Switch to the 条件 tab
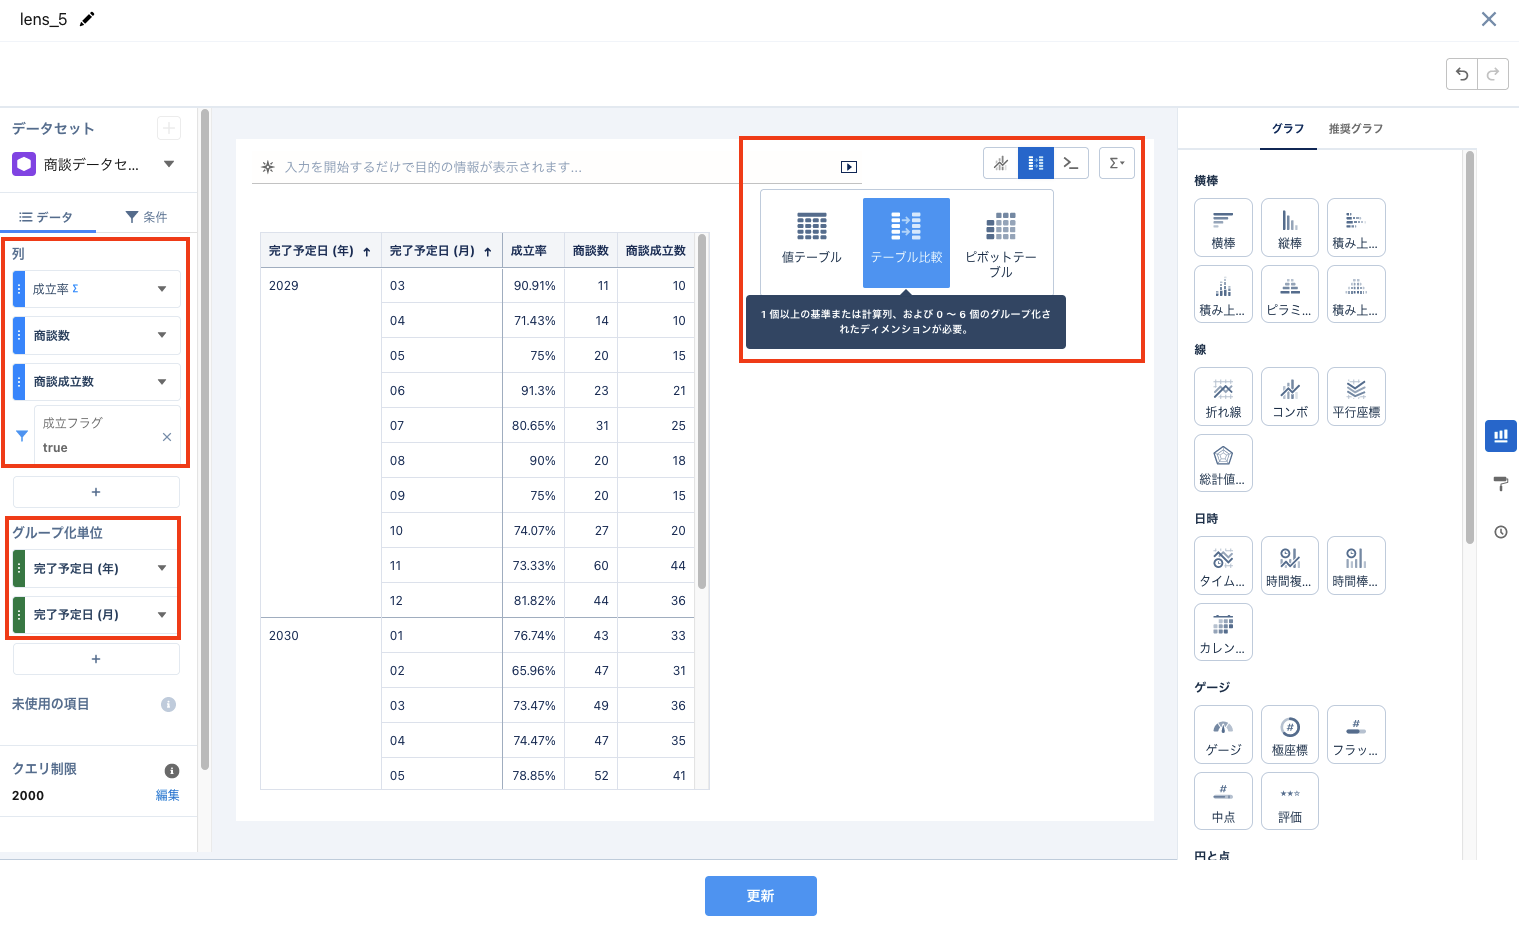This screenshot has height=926, width=1519. pos(146,217)
